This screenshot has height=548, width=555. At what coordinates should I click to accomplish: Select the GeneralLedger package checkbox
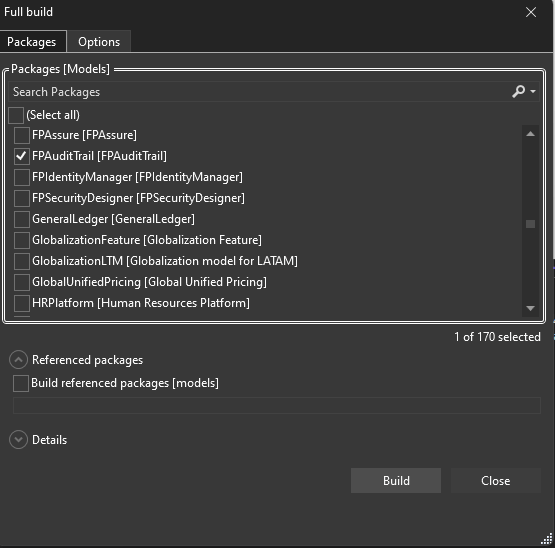click(x=22, y=219)
